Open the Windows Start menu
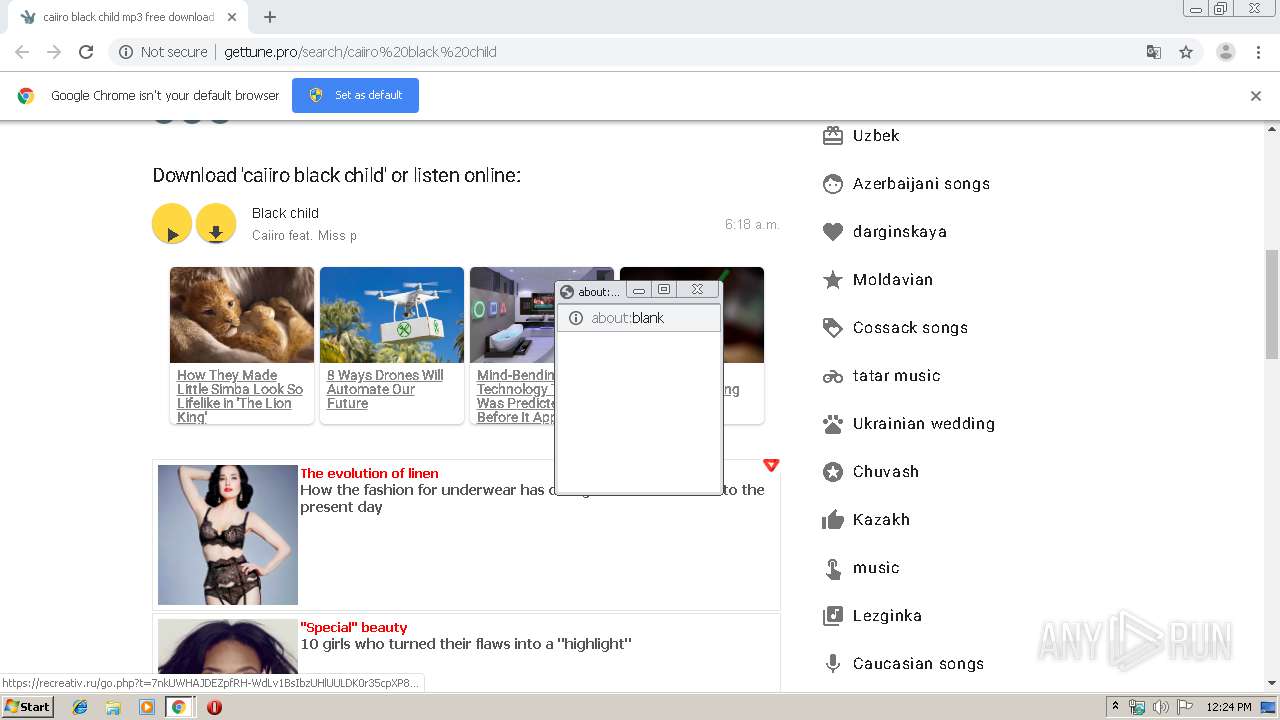1280x720 pixels. 27,706
